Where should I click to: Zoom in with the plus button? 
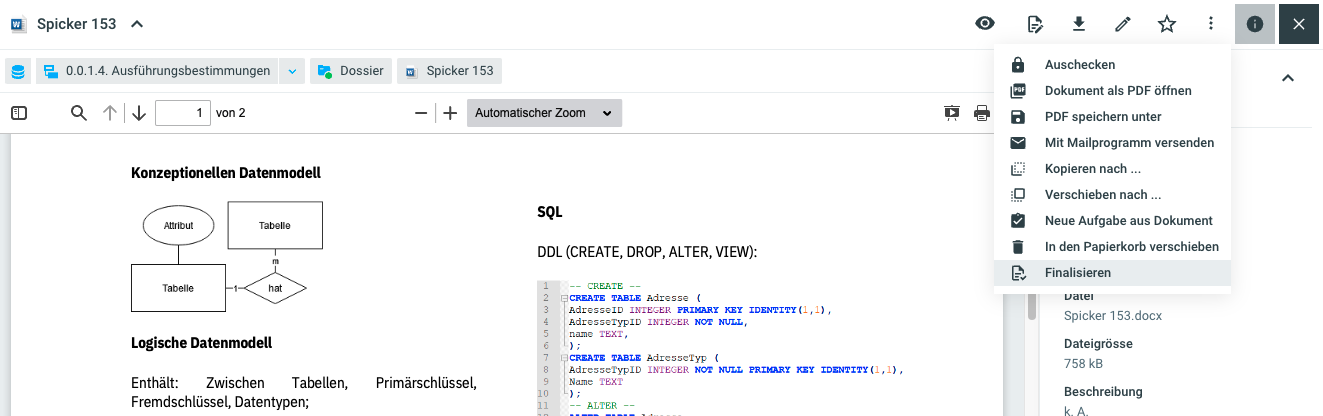[x=450, y=113]
